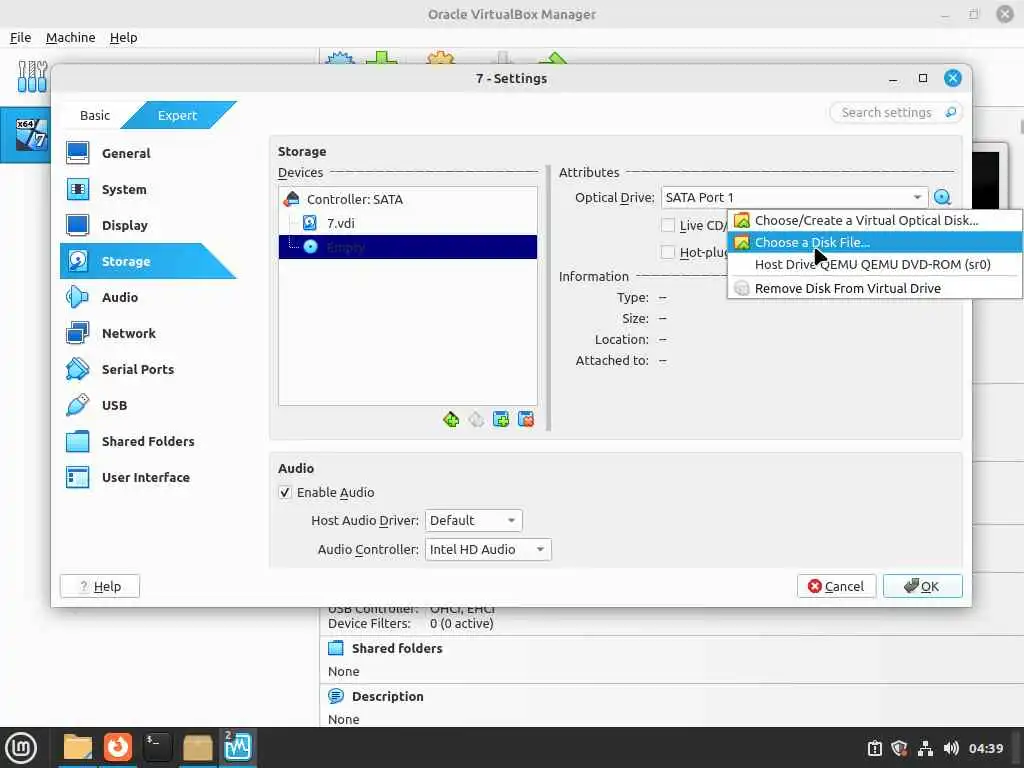
Task: Open the file manager from taskbar (first folder)
Action: (78, 747)
